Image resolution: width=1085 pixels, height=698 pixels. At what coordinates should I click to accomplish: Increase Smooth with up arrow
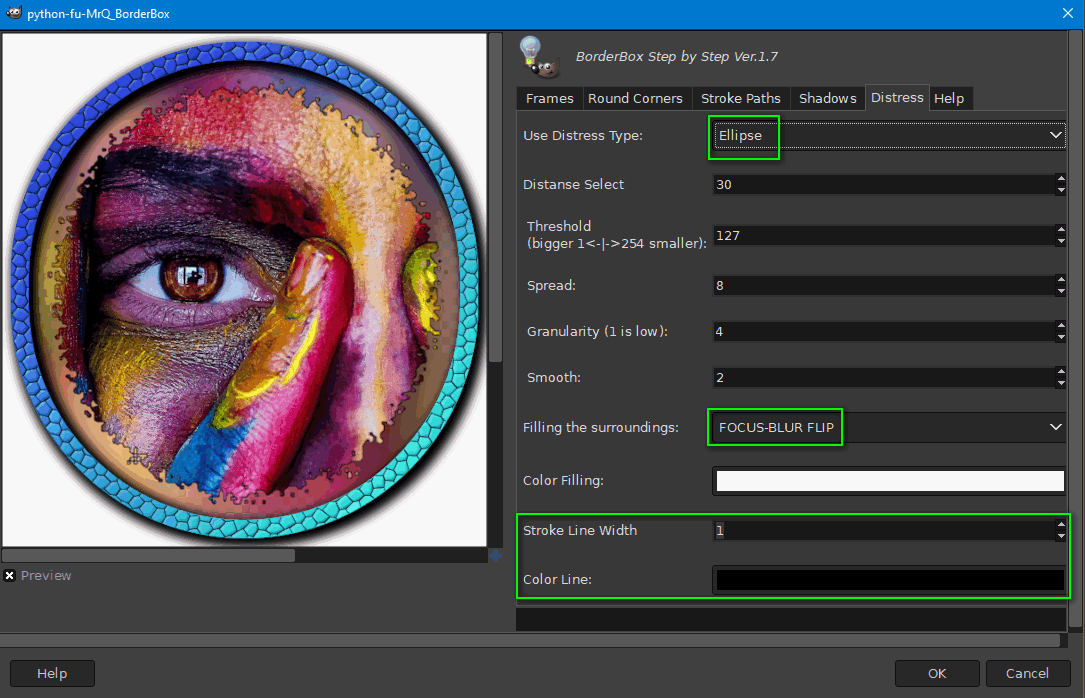[x=1061, y=371]
